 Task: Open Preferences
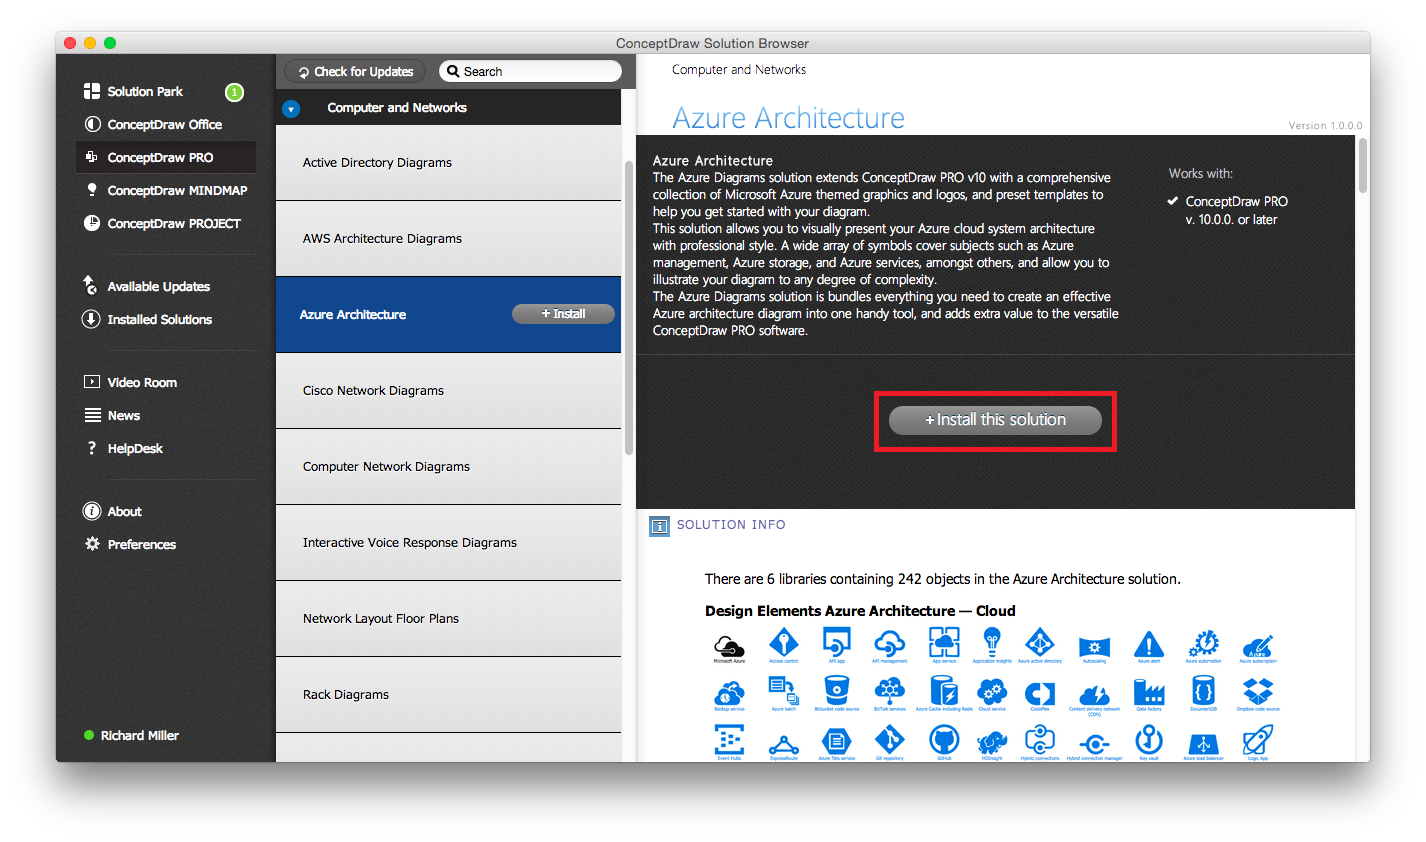tap(130, 544)
